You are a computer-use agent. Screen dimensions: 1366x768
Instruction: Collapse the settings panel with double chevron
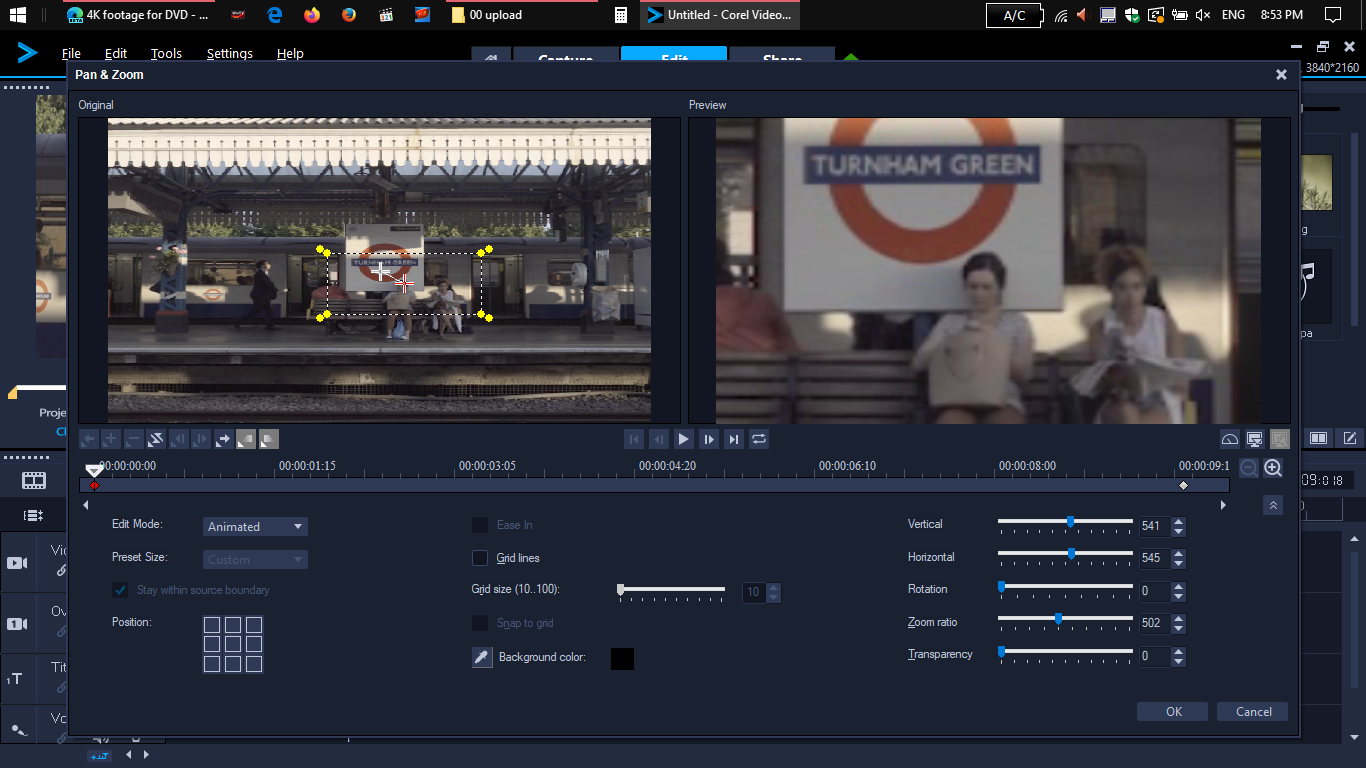1273,505
